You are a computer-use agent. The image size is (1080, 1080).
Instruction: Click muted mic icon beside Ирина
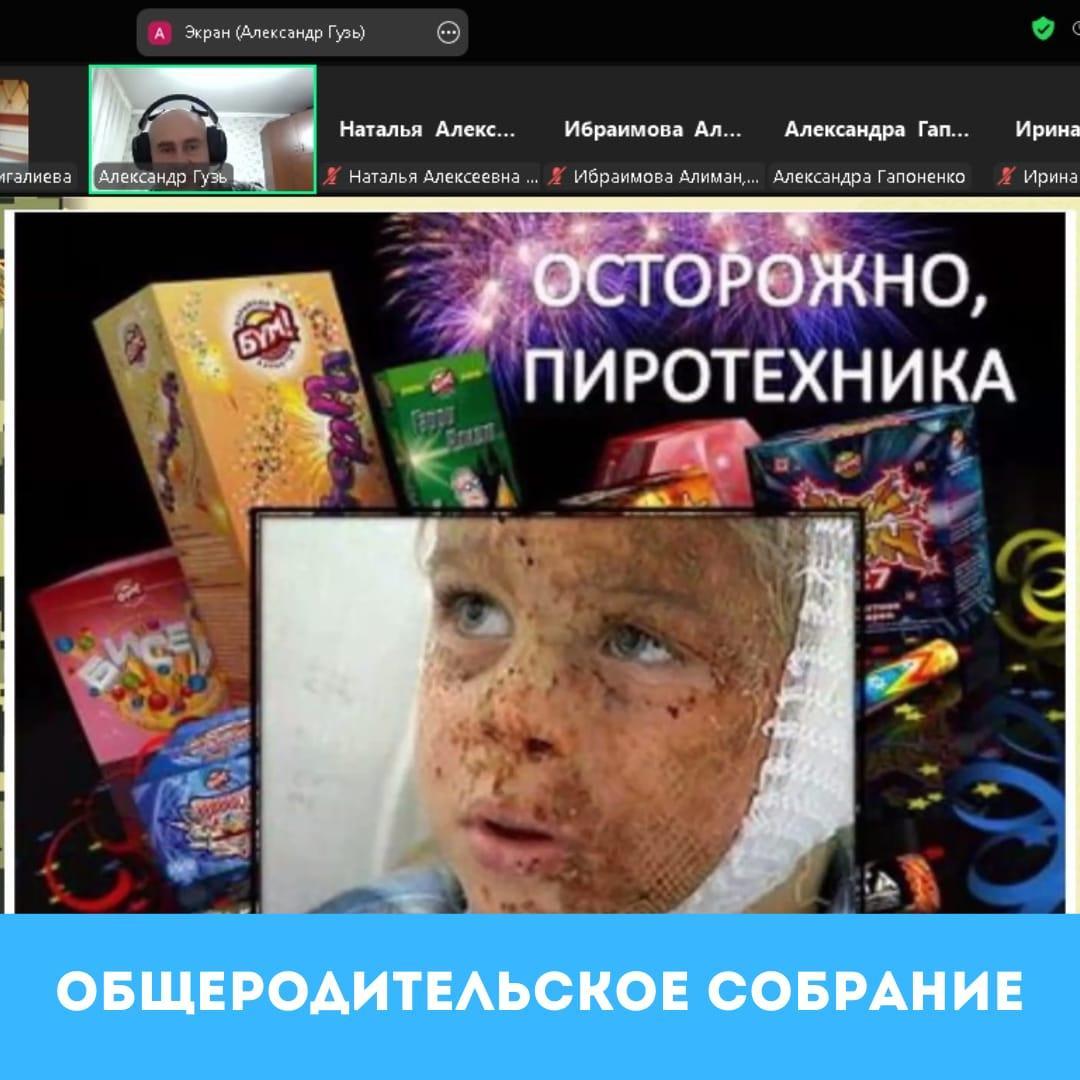1007,177
